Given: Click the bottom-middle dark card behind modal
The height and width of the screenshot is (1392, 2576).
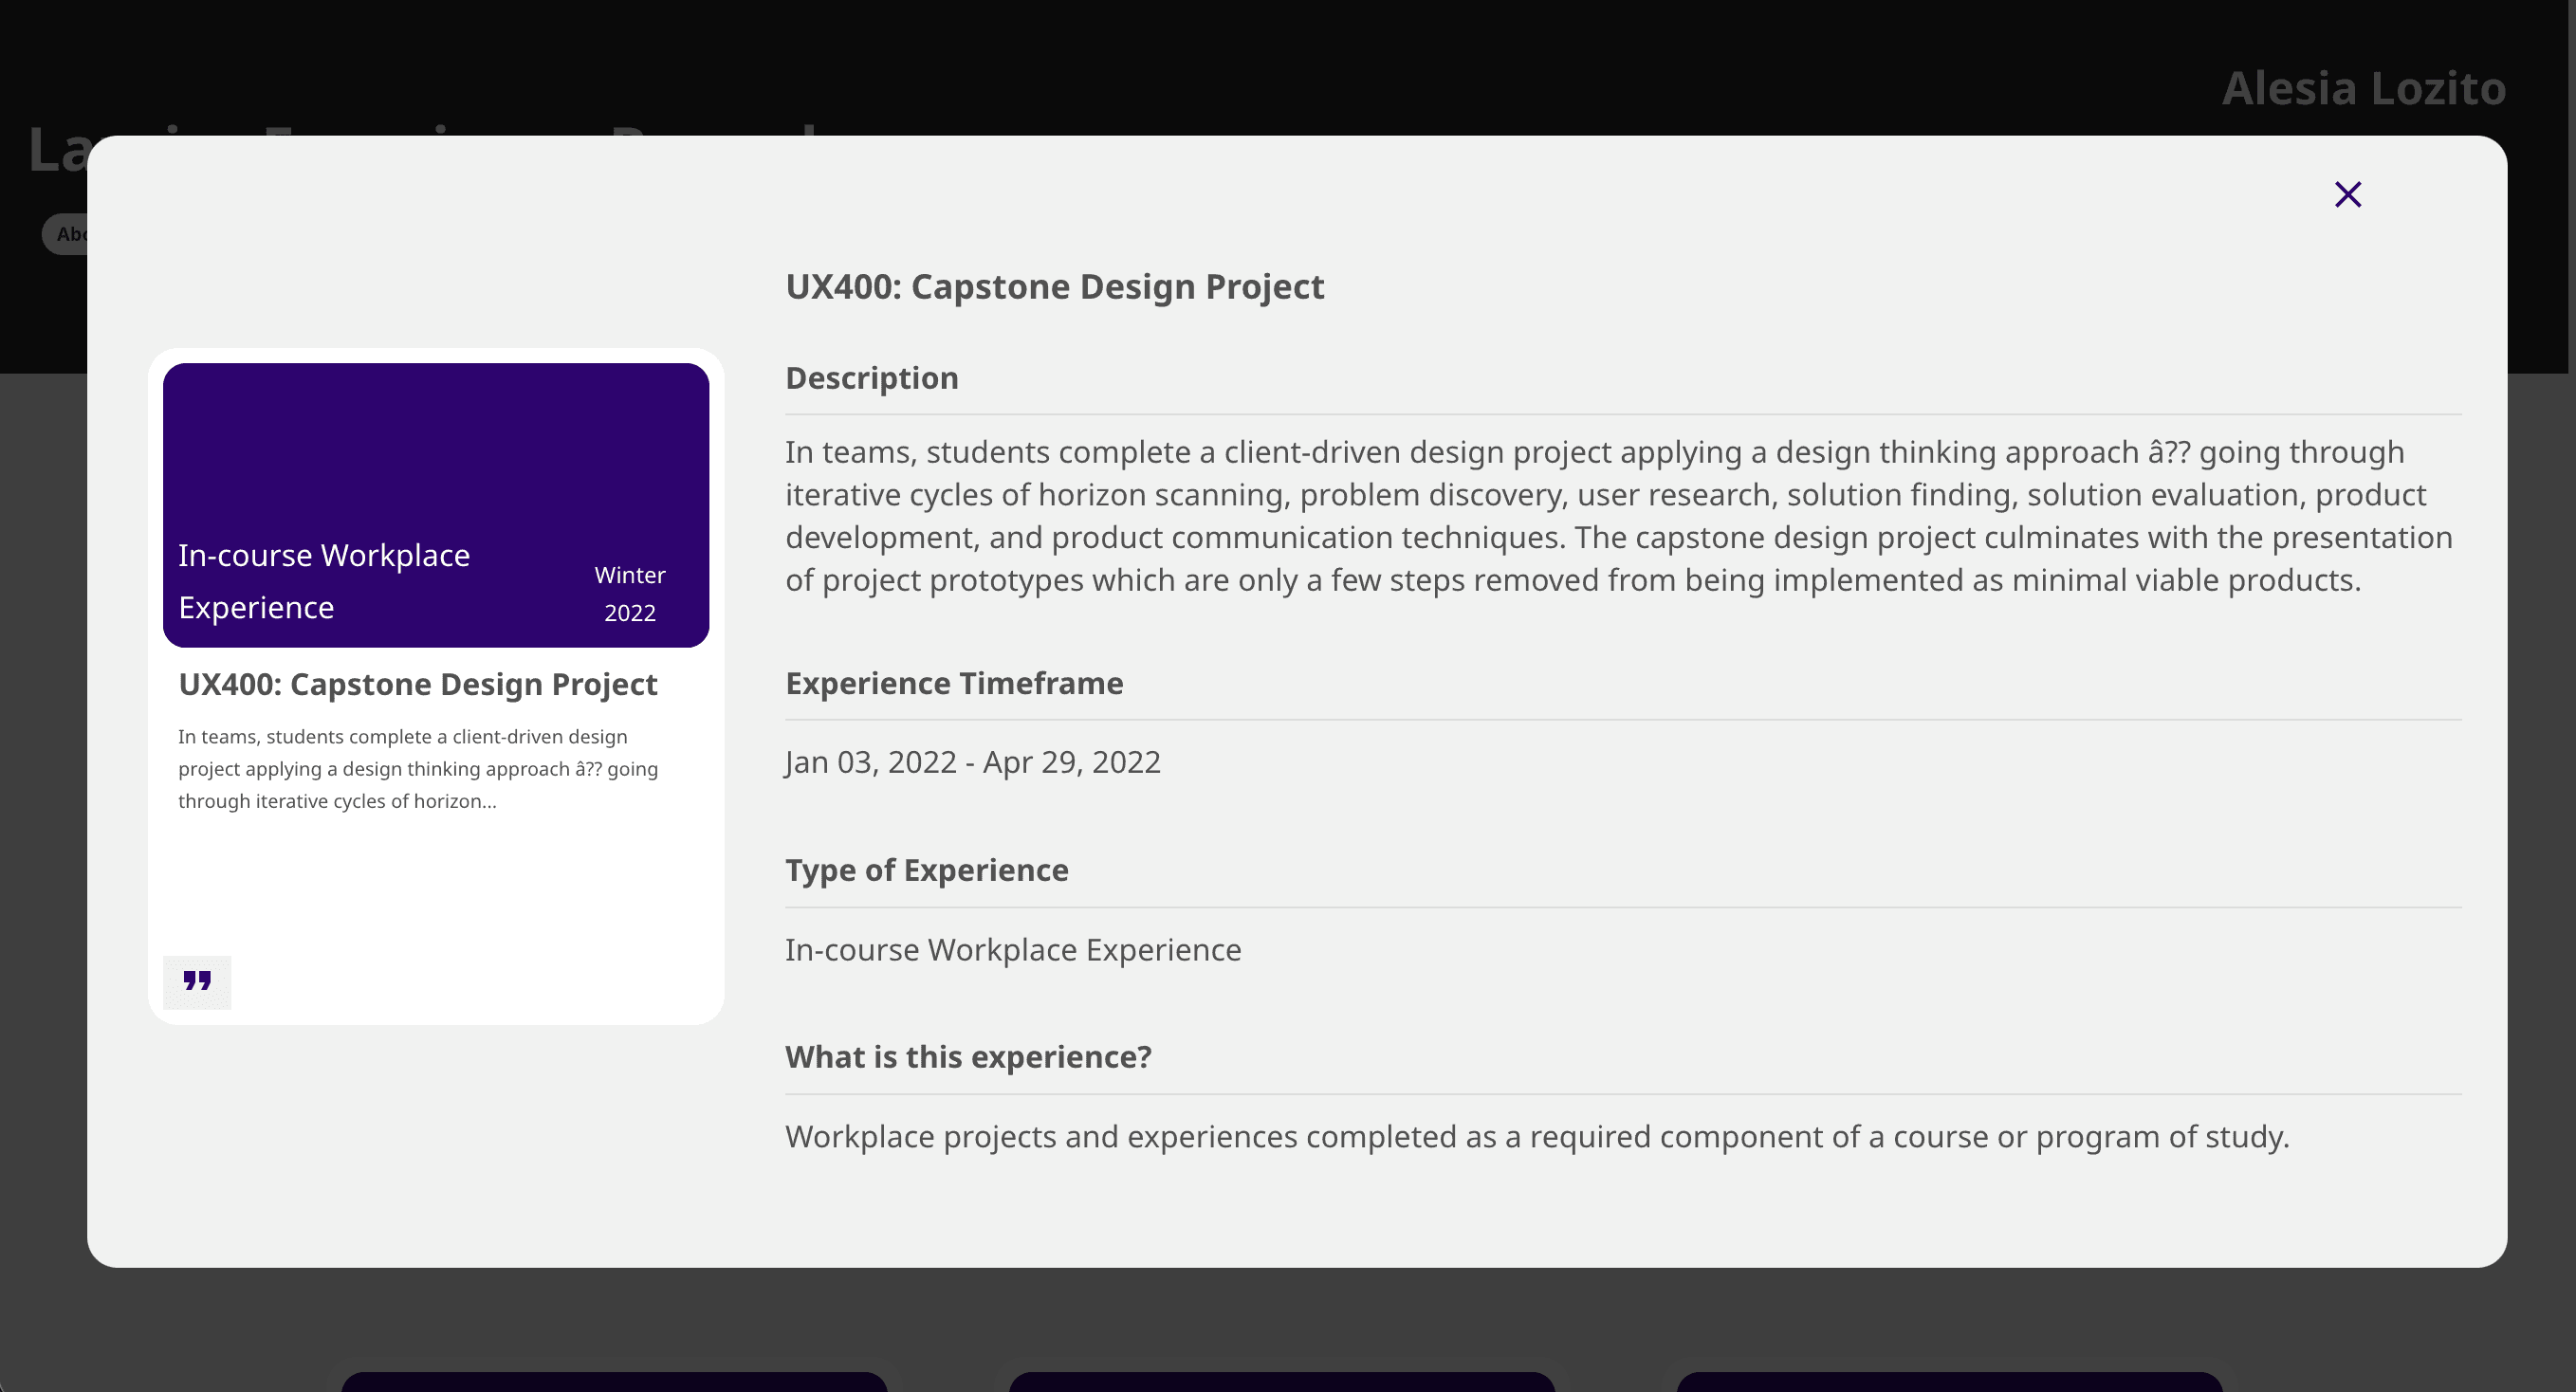Looking at the screenshot, I should (1281, 1381).
